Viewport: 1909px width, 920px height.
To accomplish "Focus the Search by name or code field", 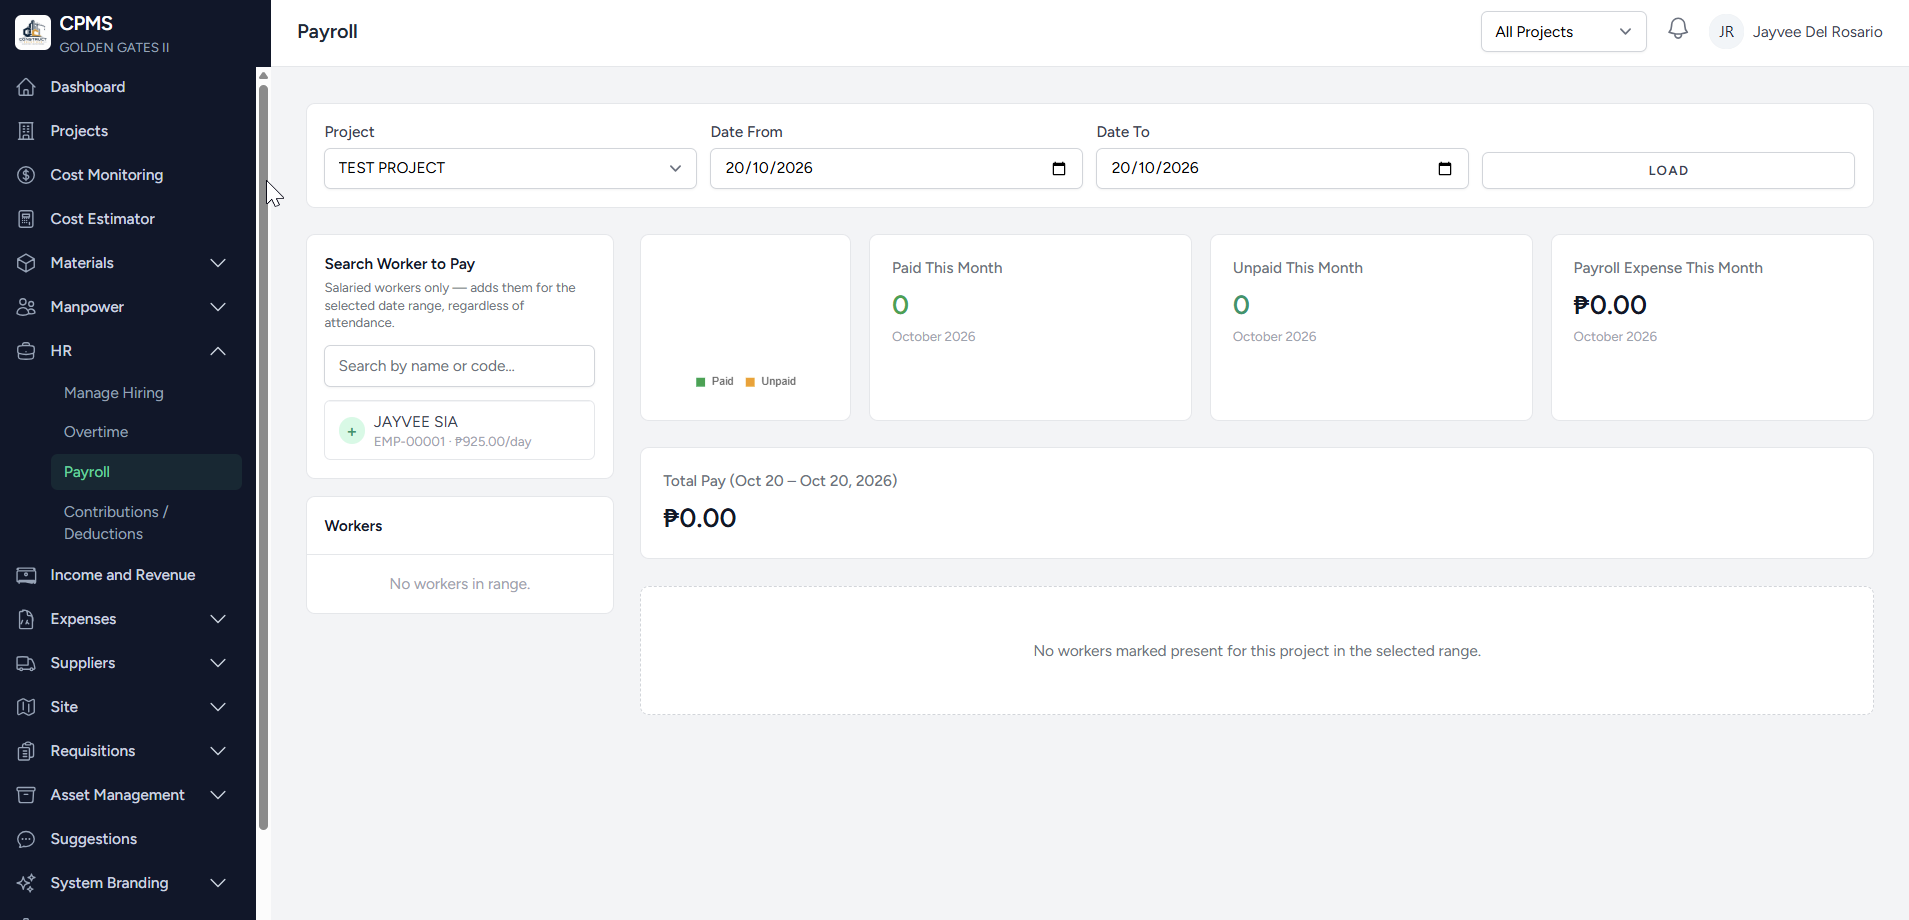I will click(x=459, y=366).
